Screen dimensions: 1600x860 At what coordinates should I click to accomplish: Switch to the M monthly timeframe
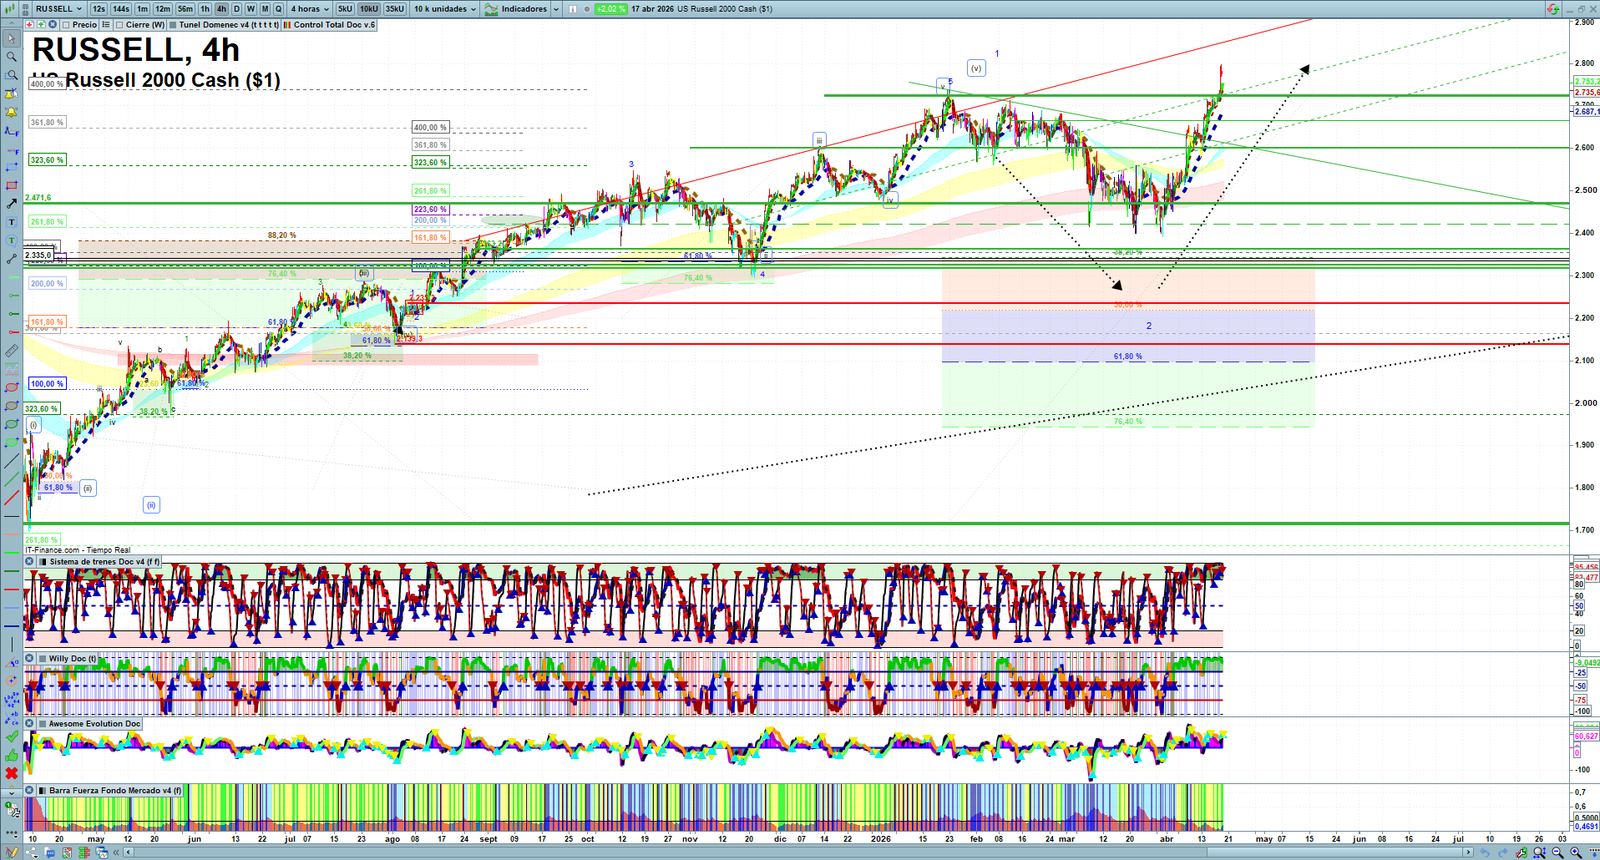pyautogui.click(x=265, y=9)
